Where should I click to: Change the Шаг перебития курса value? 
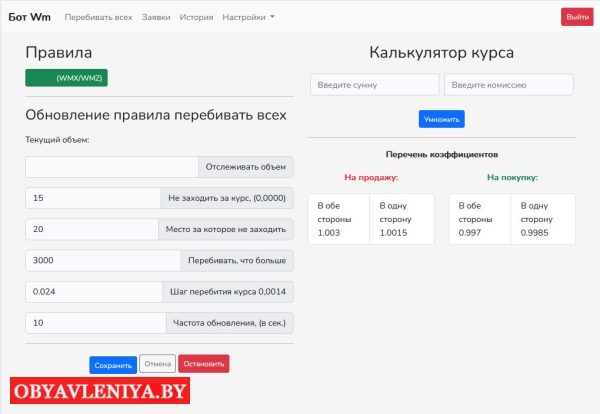coord(94,292)
